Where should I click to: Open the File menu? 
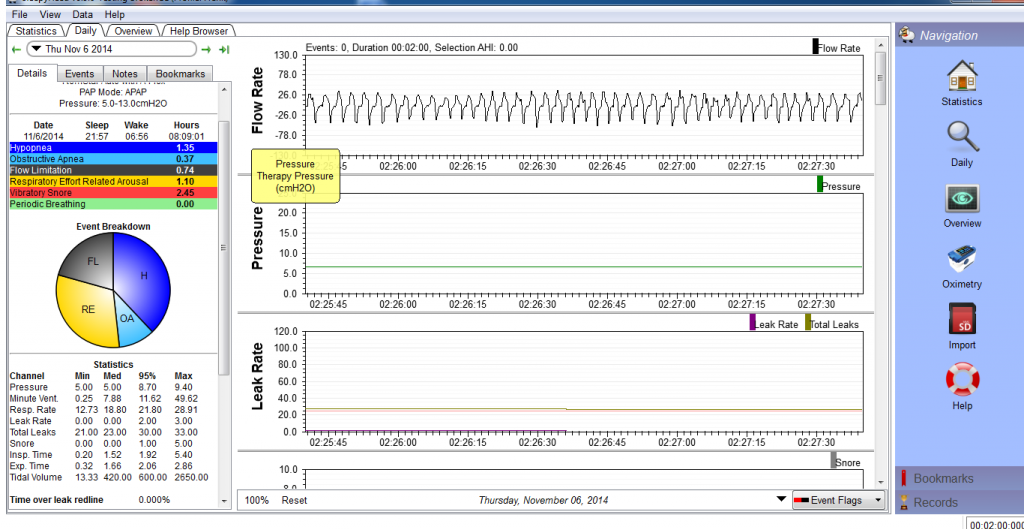tap(20, 14)
